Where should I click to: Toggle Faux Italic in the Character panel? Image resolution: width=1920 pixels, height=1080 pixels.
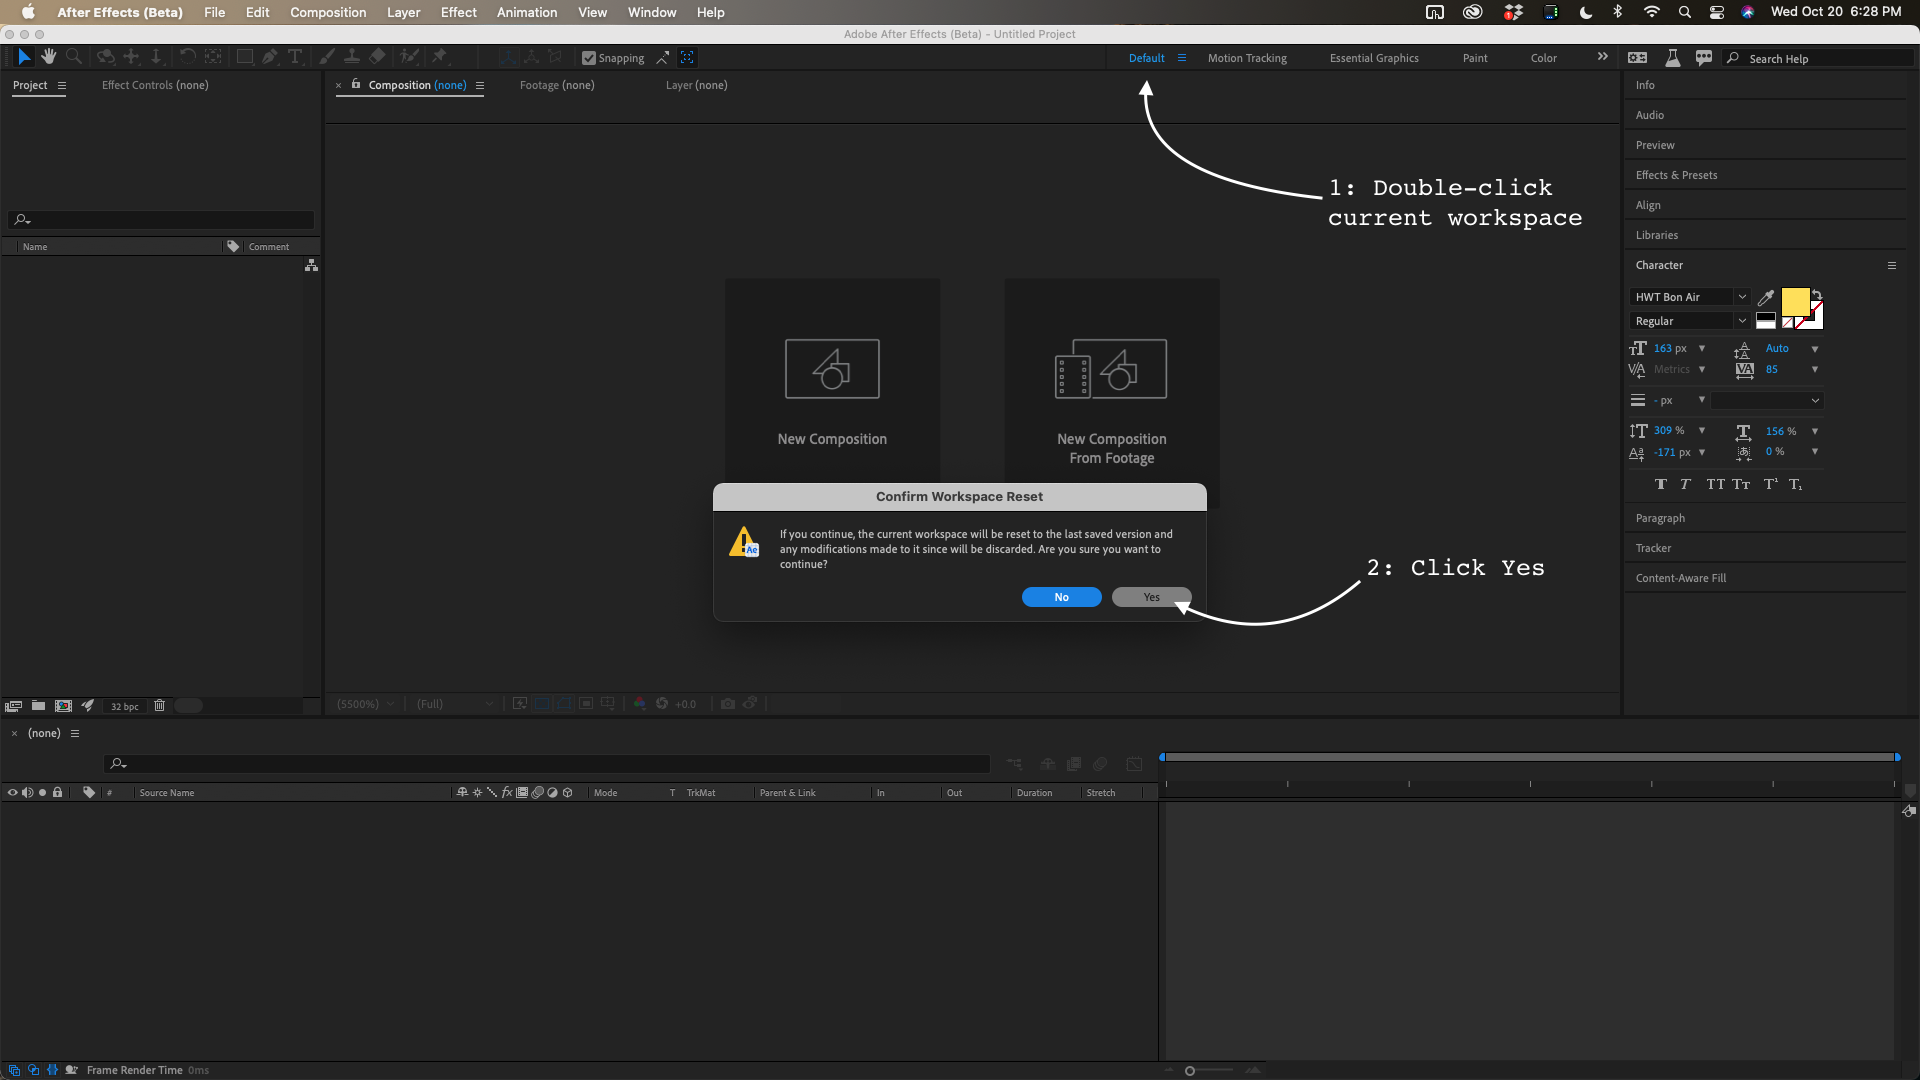pos(1684,484)
